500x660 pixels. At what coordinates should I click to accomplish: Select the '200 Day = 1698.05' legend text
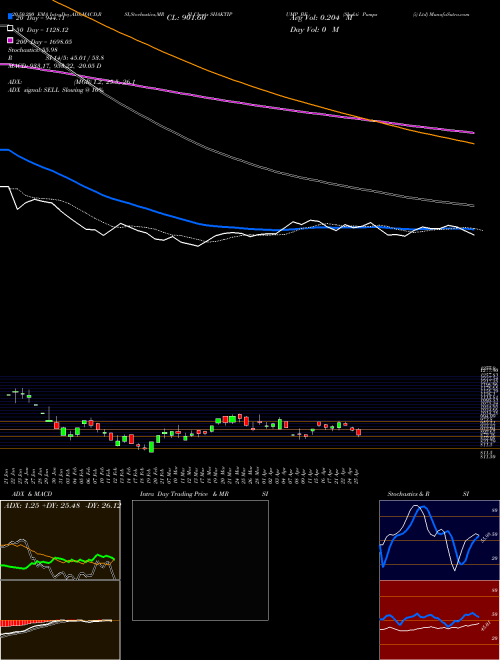coord(44,42)
